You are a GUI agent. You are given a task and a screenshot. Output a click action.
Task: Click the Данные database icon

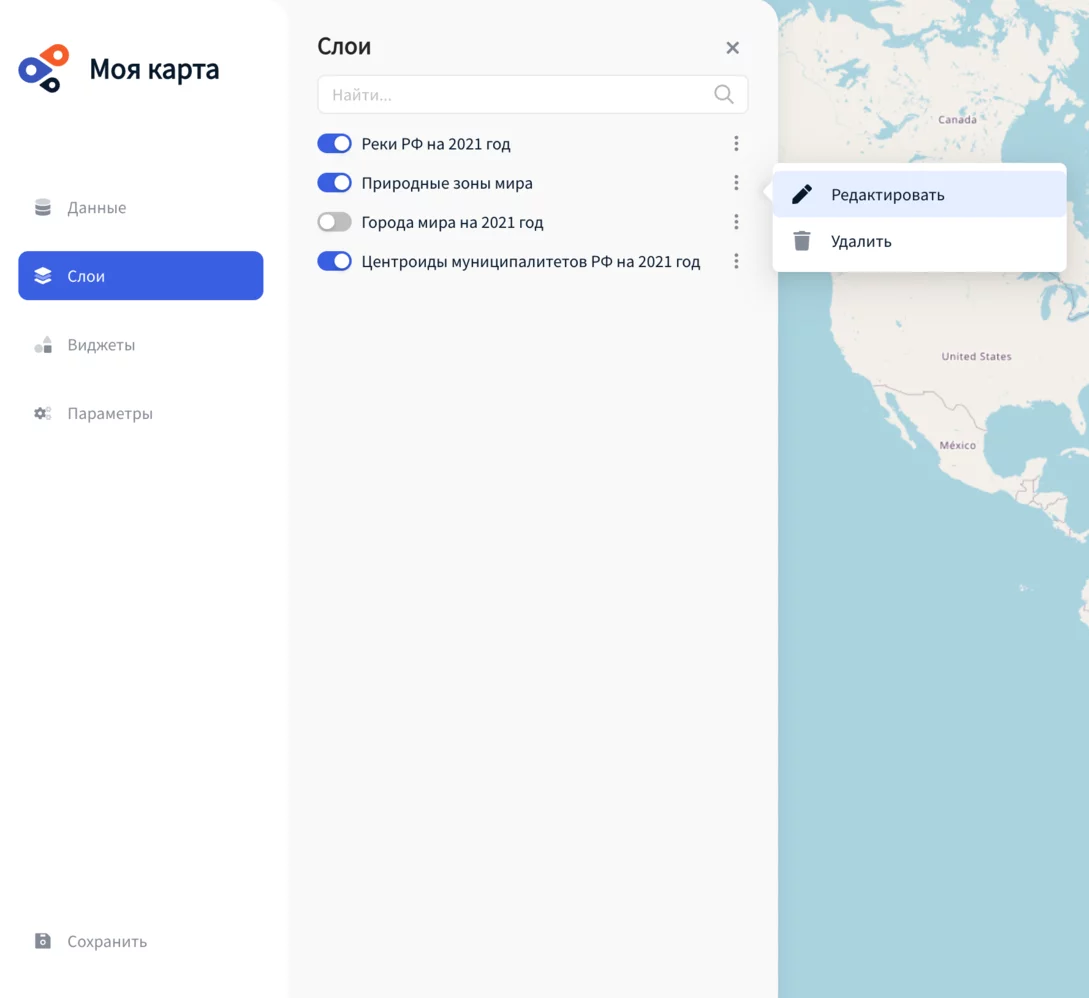click(43, 208)
